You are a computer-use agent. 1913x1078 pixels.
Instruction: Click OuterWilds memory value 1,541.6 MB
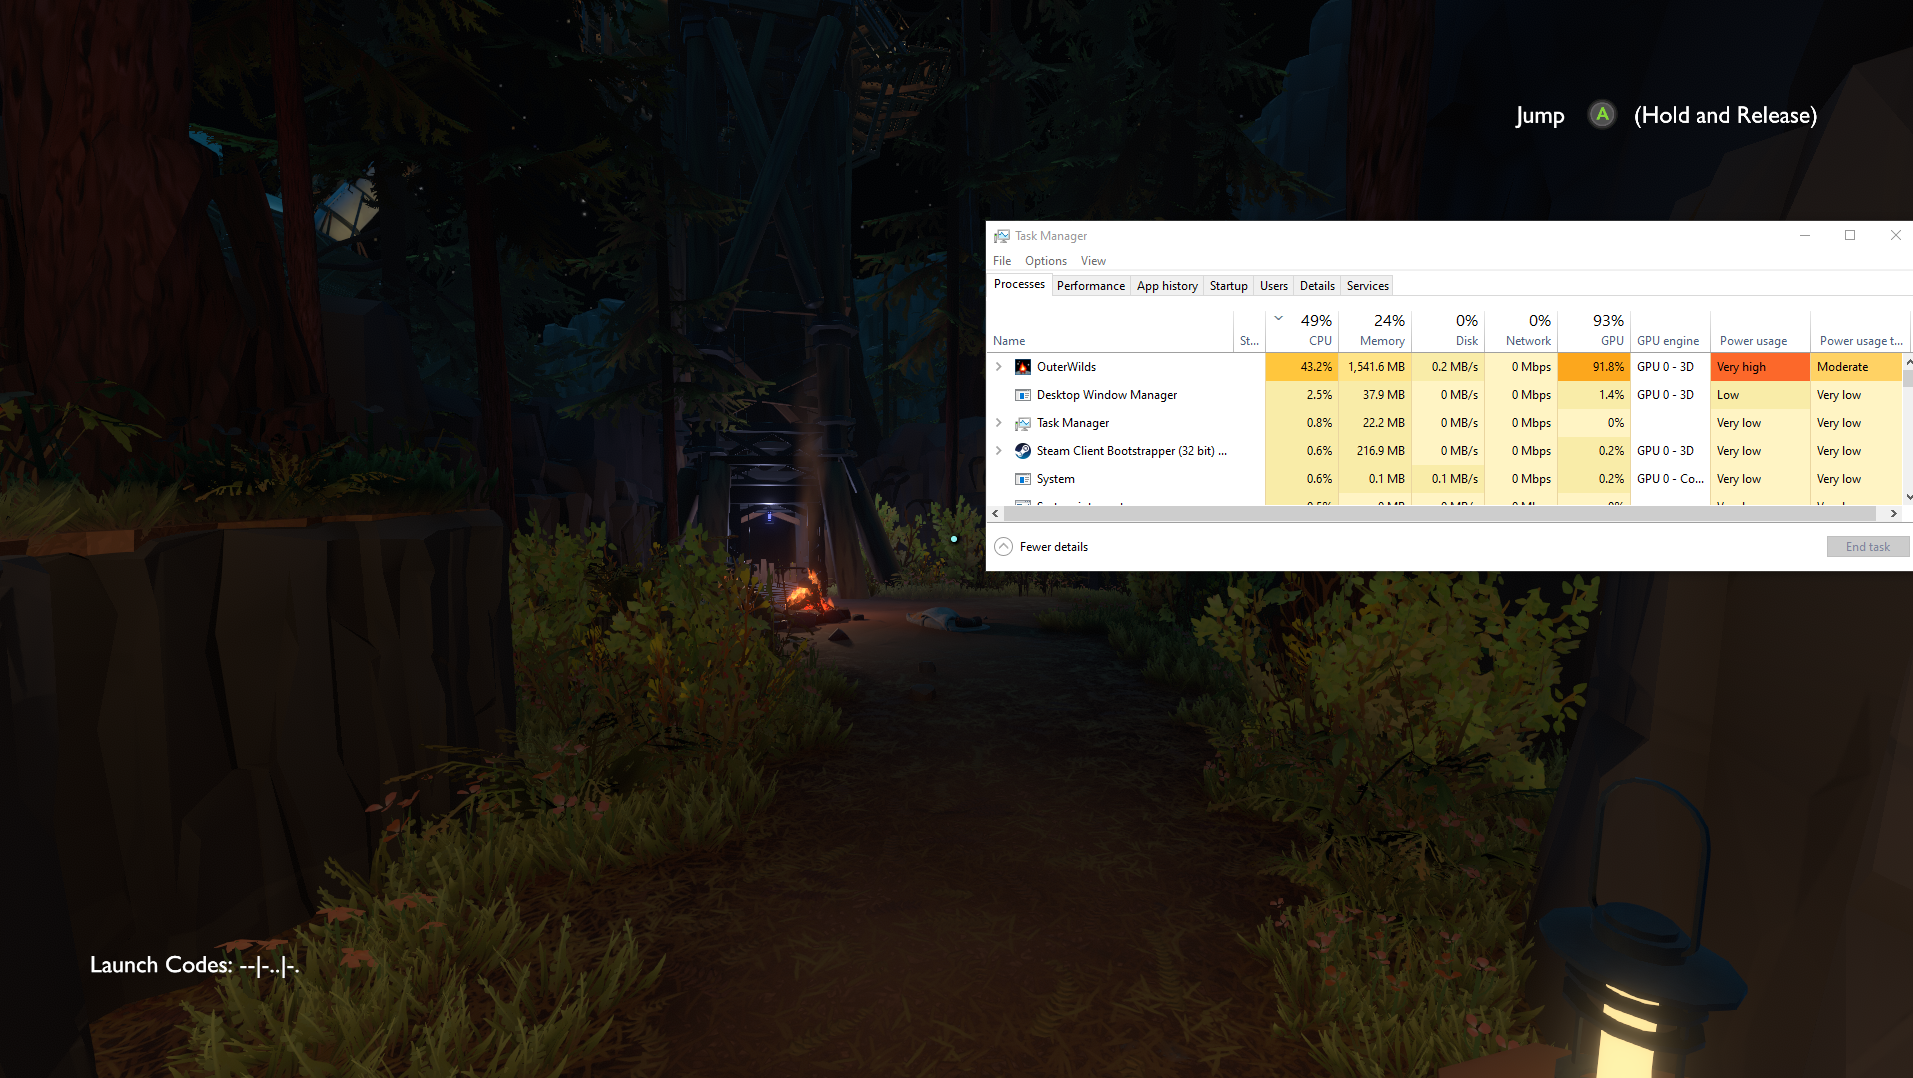click(x=1376, y=367)
